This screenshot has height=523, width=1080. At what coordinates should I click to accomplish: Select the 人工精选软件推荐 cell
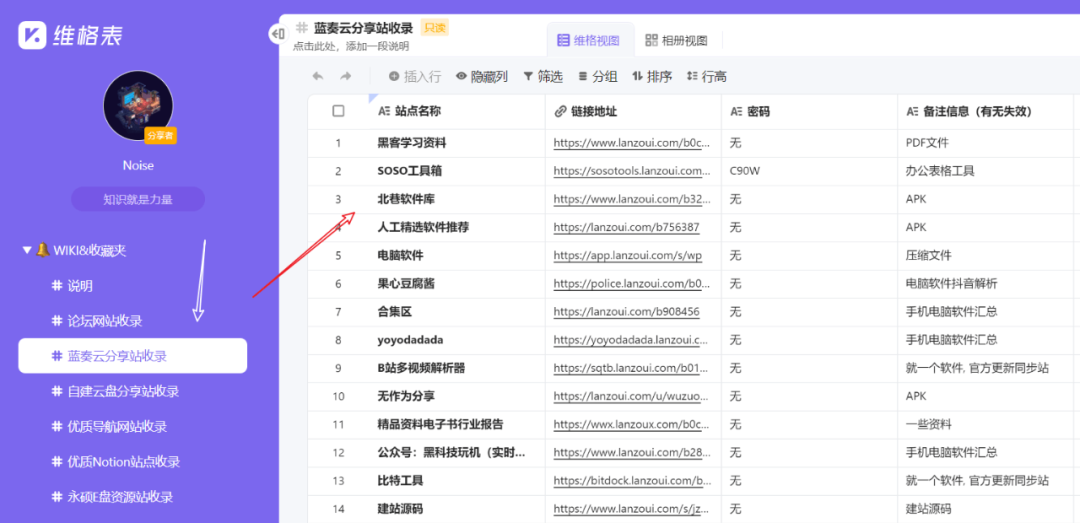pyautogui.click(x=457, y=227)
